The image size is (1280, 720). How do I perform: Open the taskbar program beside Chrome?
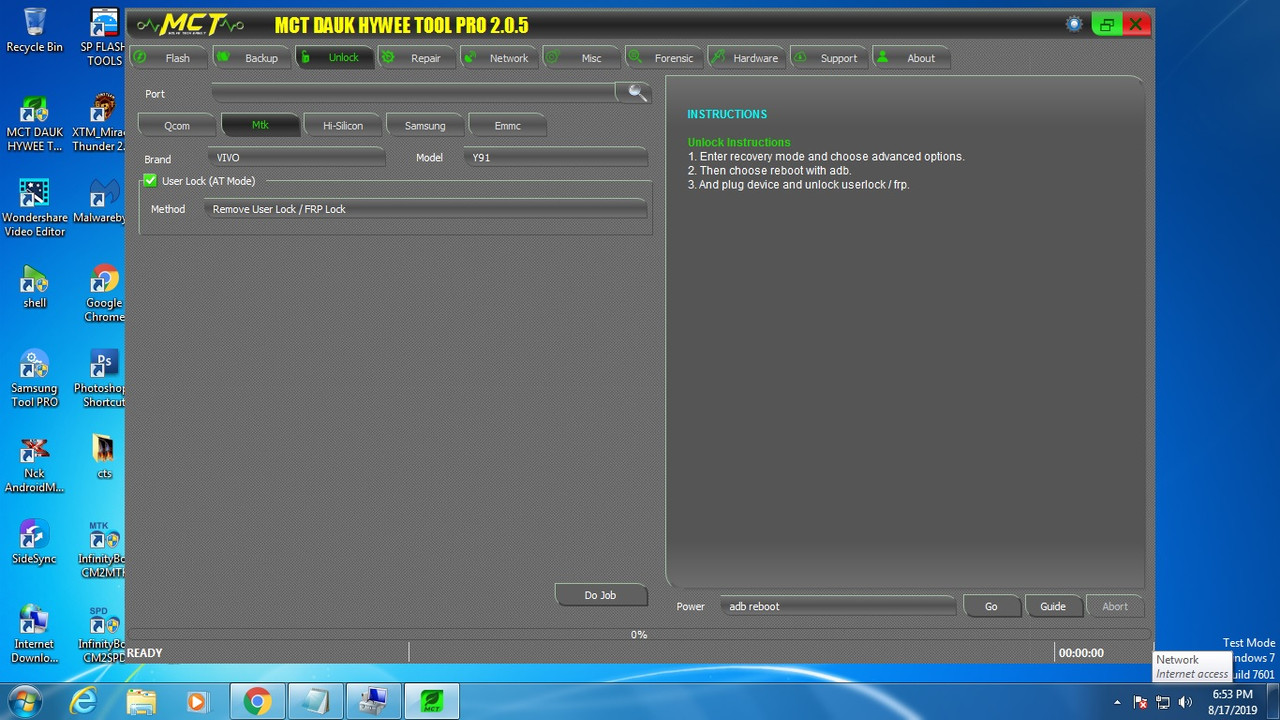point(315,701)
